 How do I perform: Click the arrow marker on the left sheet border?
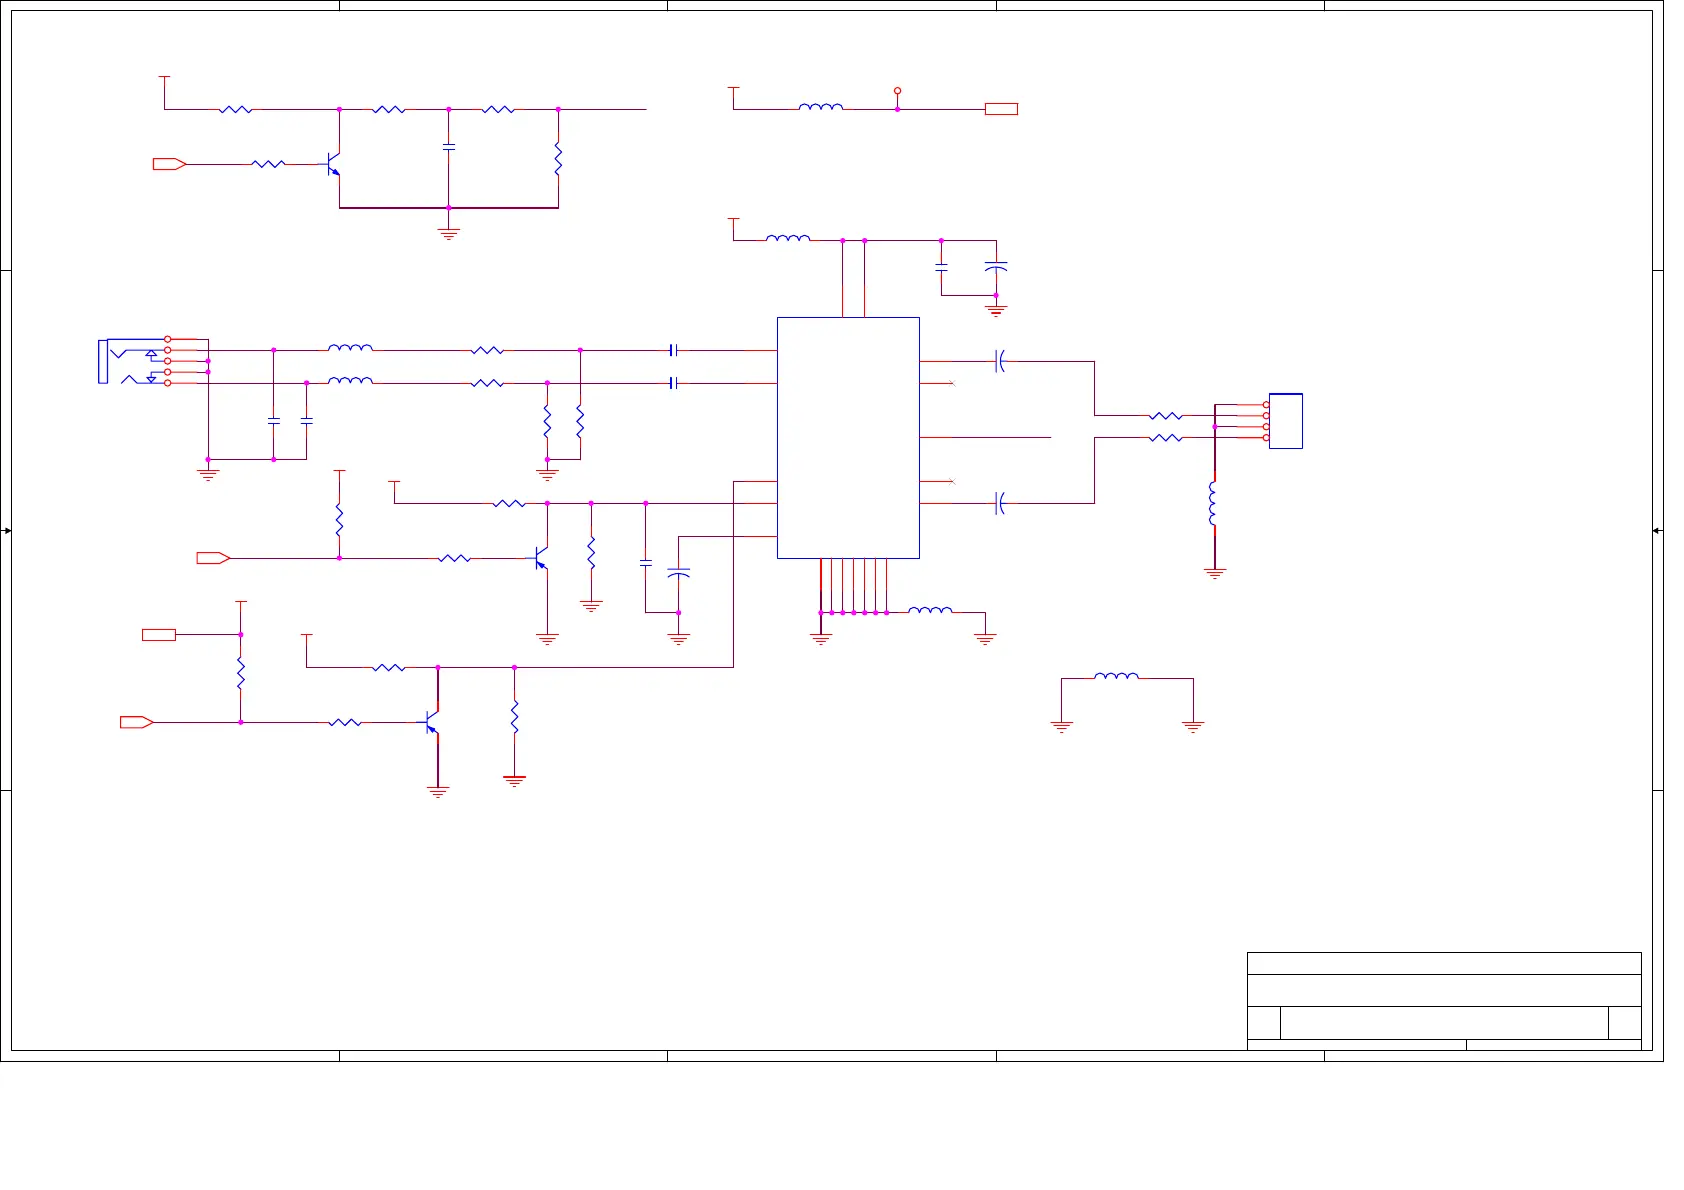7,531
